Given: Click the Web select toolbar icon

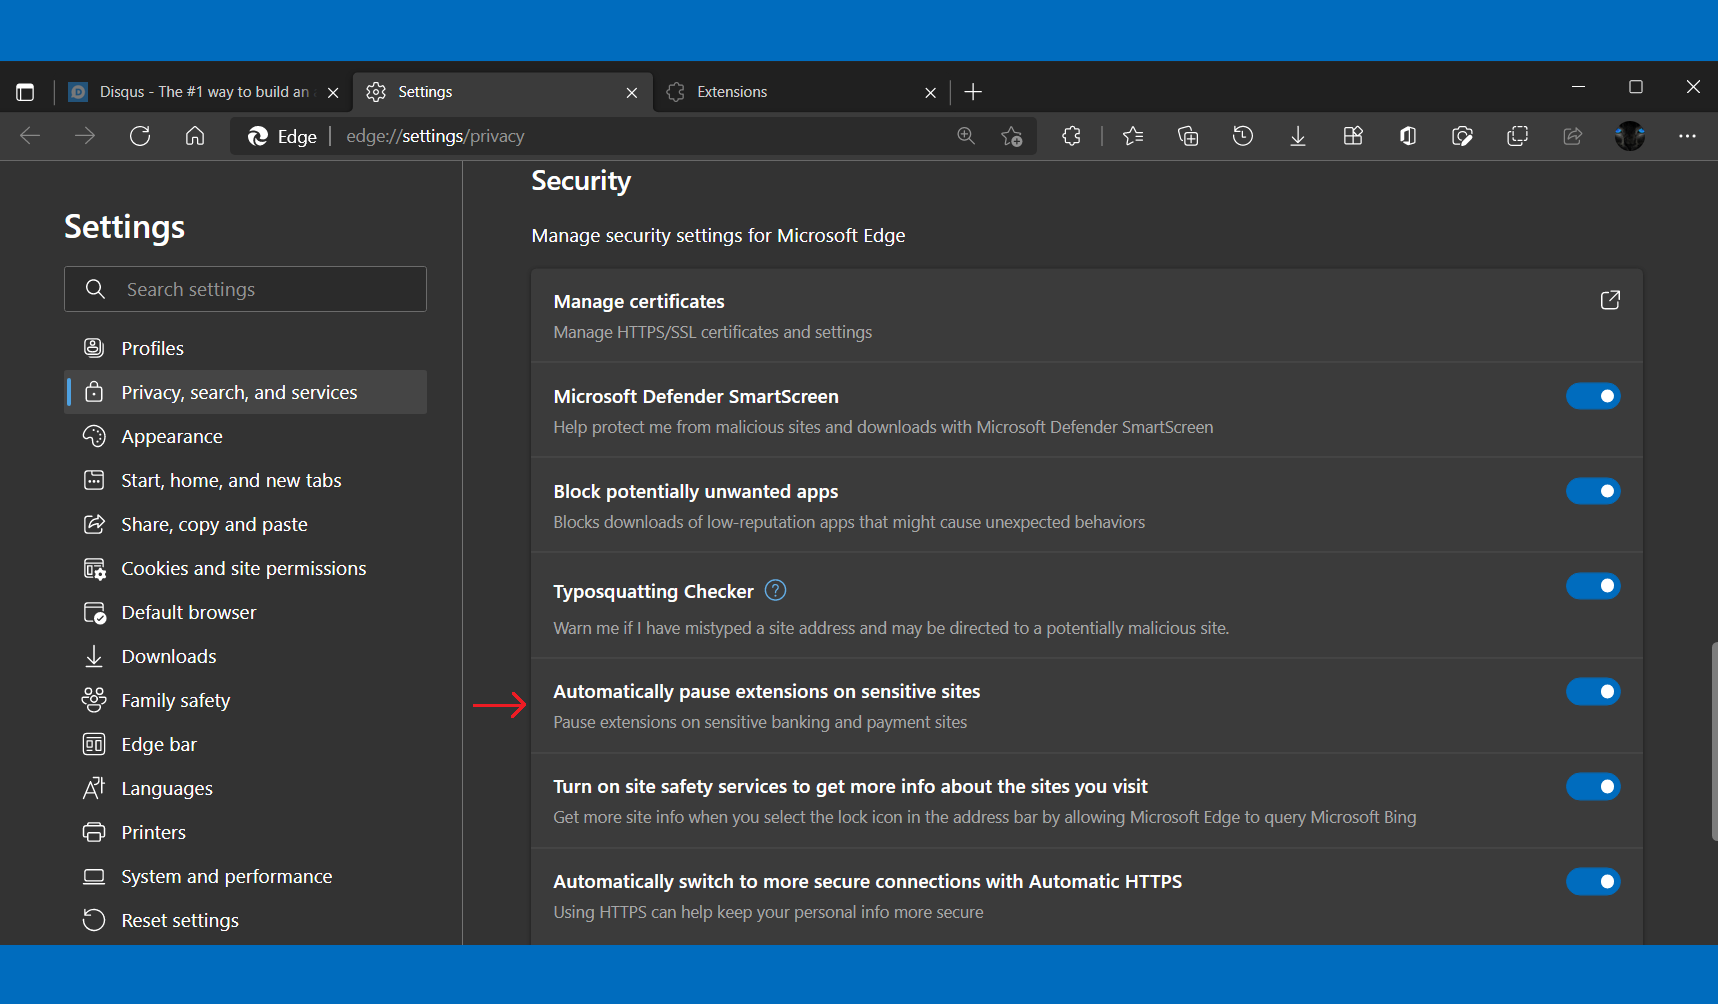Looking at the screenshot, I should [1518, 136].
